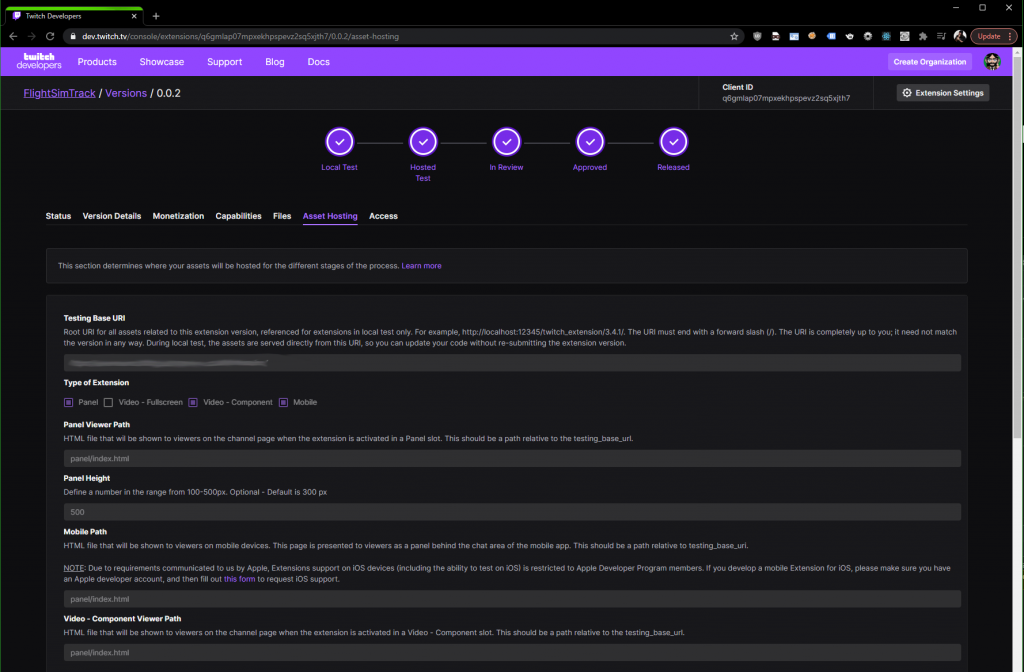Close the Twitch Developers tab
Screen dimensions: 1024x672
coord(134,16)
